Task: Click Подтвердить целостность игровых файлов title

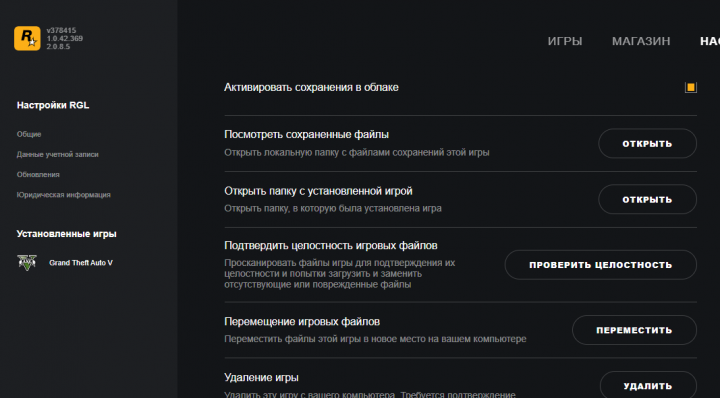Action: (x=331, y=246)
